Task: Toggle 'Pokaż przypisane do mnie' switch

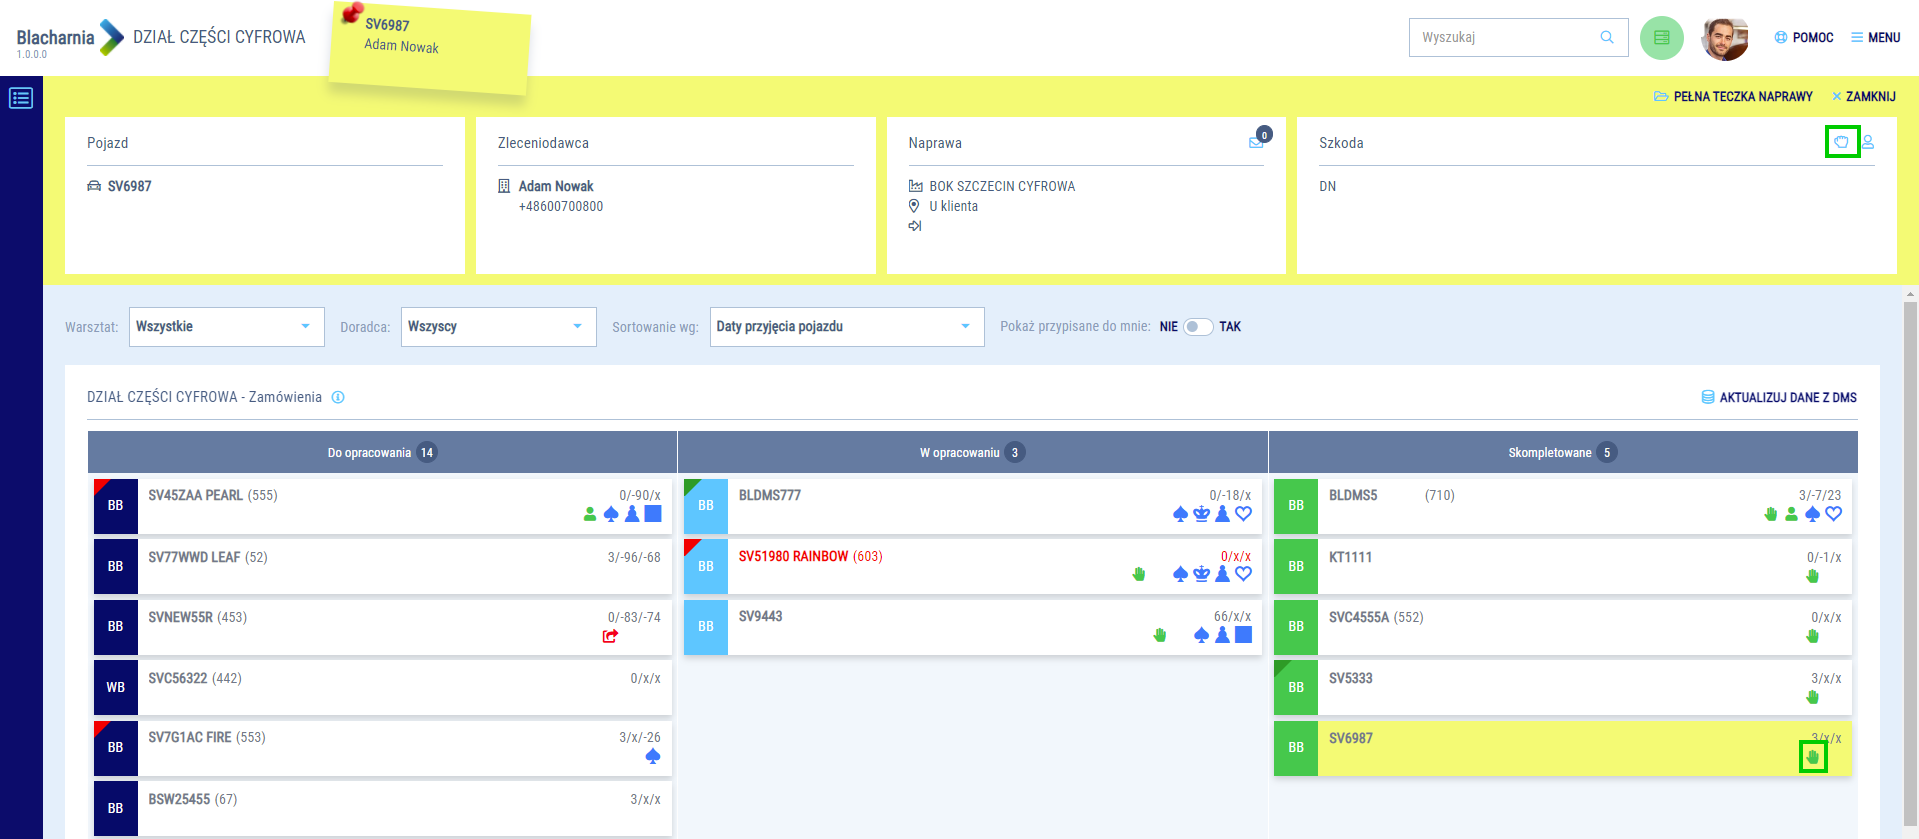Action: coord(1197,327)
